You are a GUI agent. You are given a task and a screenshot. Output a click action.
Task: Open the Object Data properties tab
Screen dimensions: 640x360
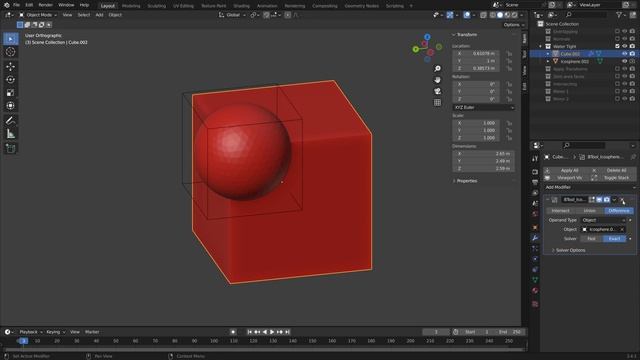click(x=535, y=280)
